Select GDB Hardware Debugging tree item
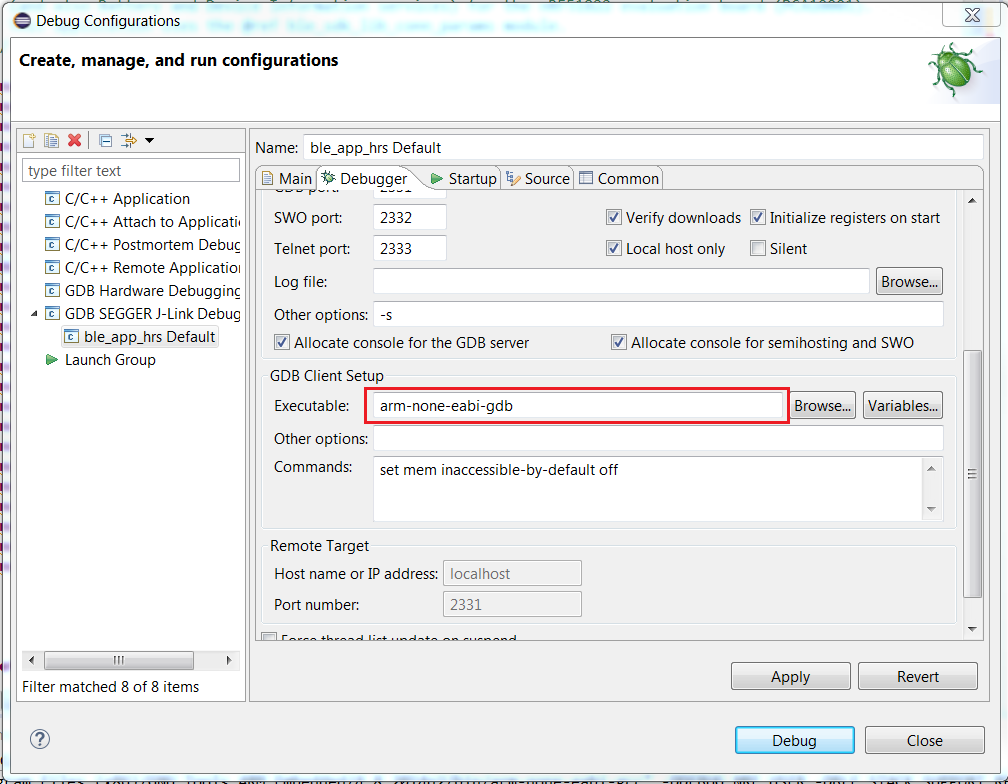This screenshot has width=1008, height=784. click(152, 290)
